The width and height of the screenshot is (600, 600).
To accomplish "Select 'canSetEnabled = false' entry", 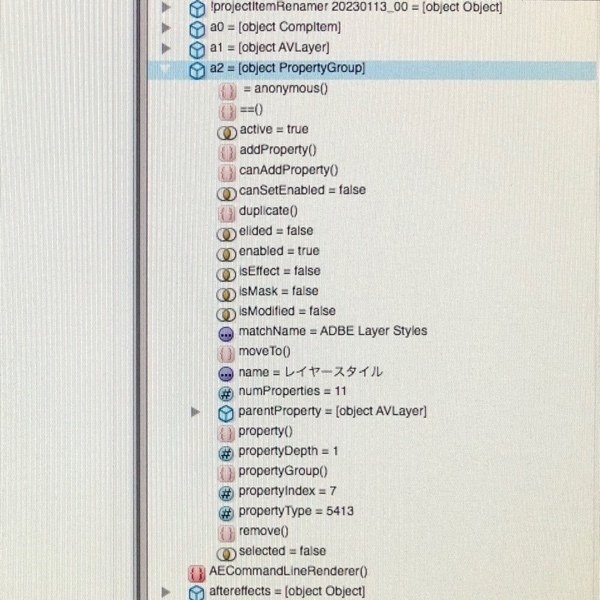I will (302, 190).
